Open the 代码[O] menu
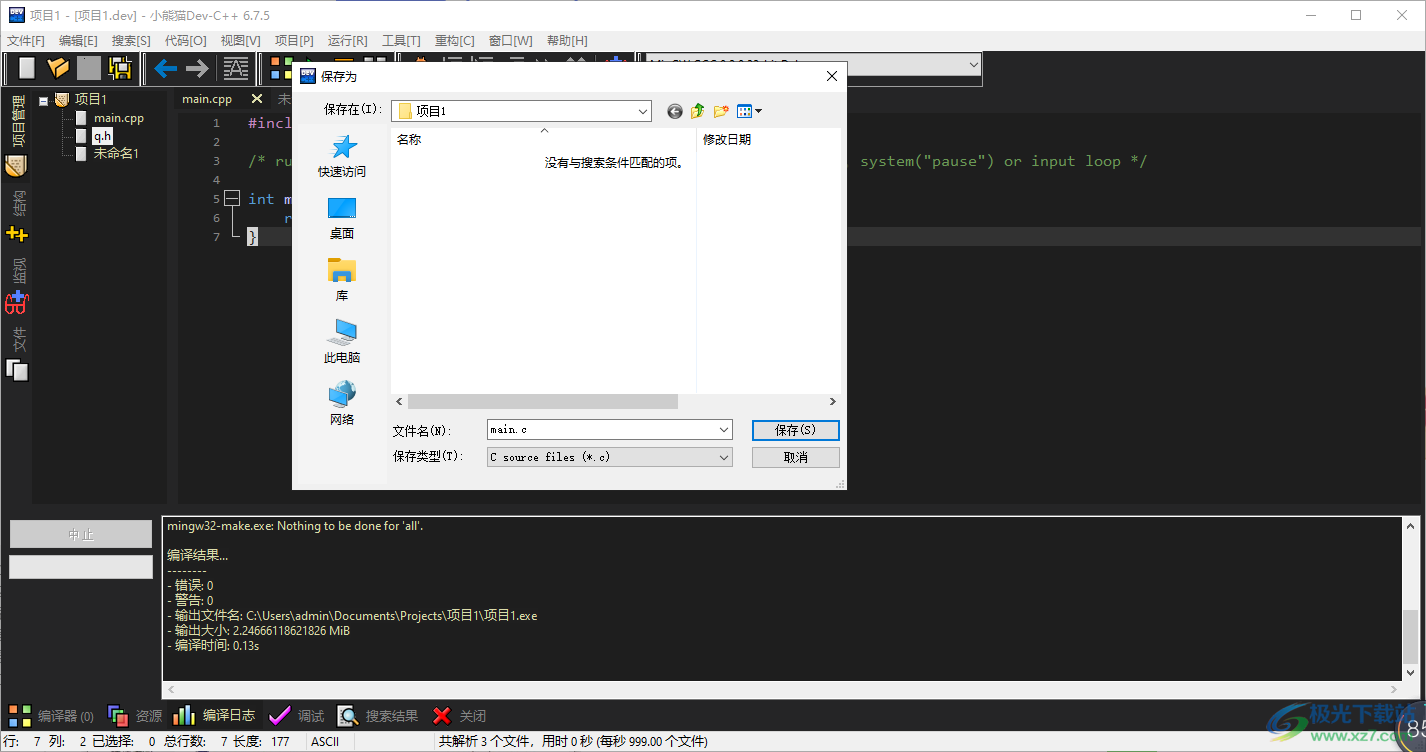Screen dimensions: 1426x752 (x=185, y=41)
